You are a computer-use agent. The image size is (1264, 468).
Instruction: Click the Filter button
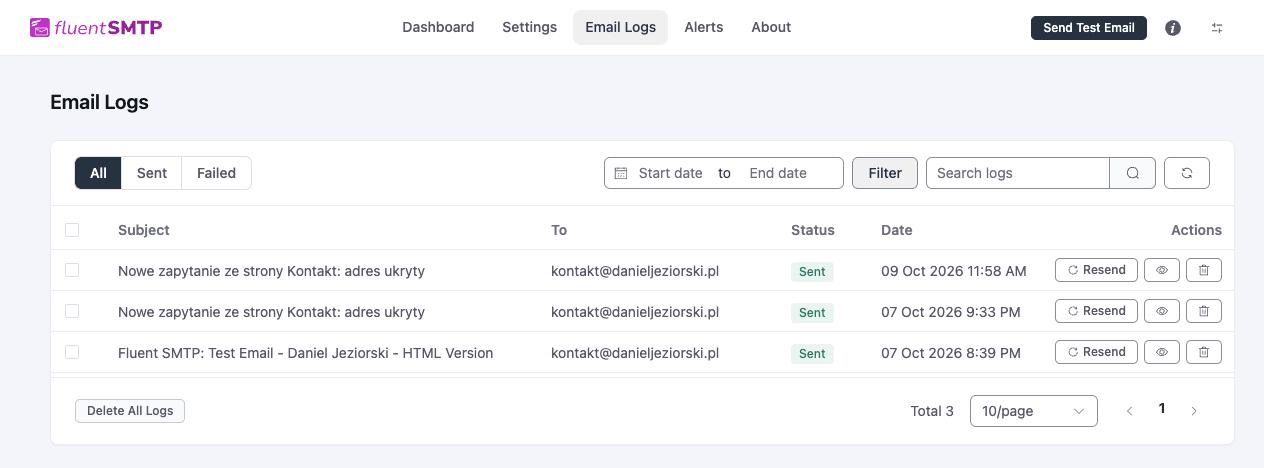click(885, 173)
